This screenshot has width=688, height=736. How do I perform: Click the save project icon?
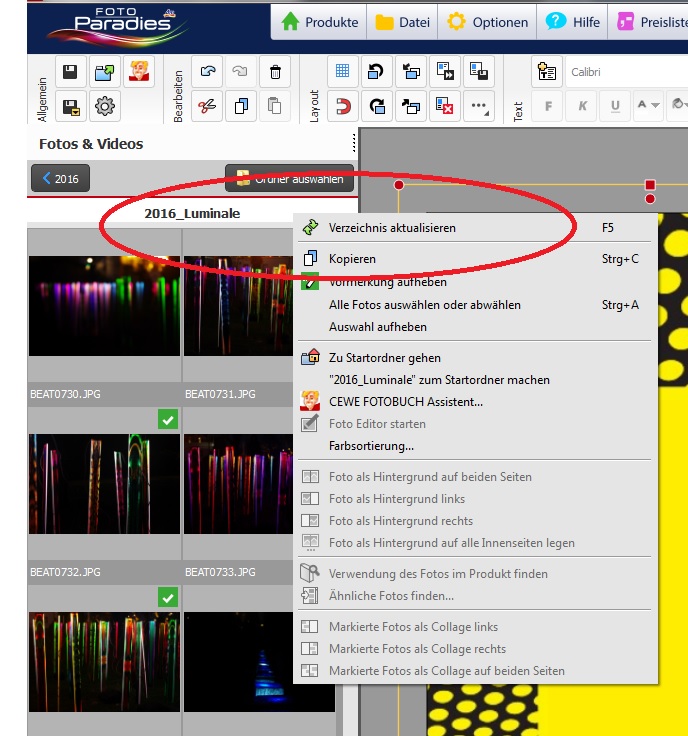pyautogui.click(x=70, y=72)
